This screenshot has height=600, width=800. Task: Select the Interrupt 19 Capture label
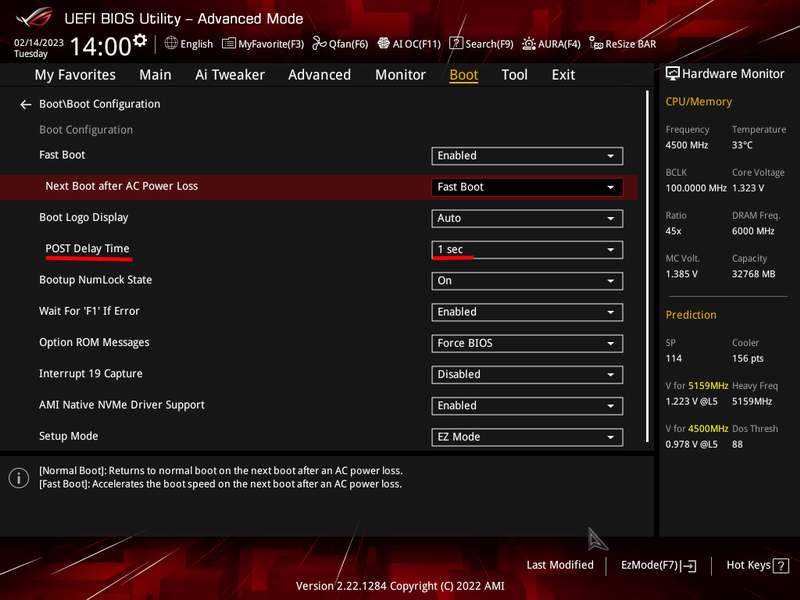tap(91, 373)
